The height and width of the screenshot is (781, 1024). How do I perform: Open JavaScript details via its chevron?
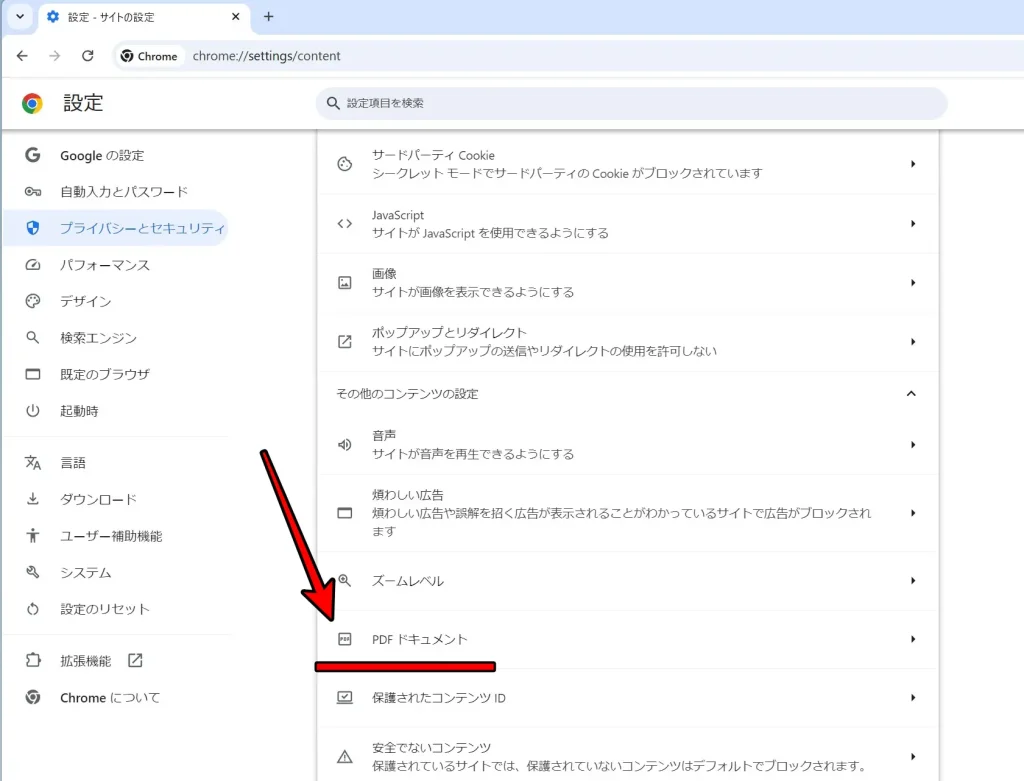911,223
